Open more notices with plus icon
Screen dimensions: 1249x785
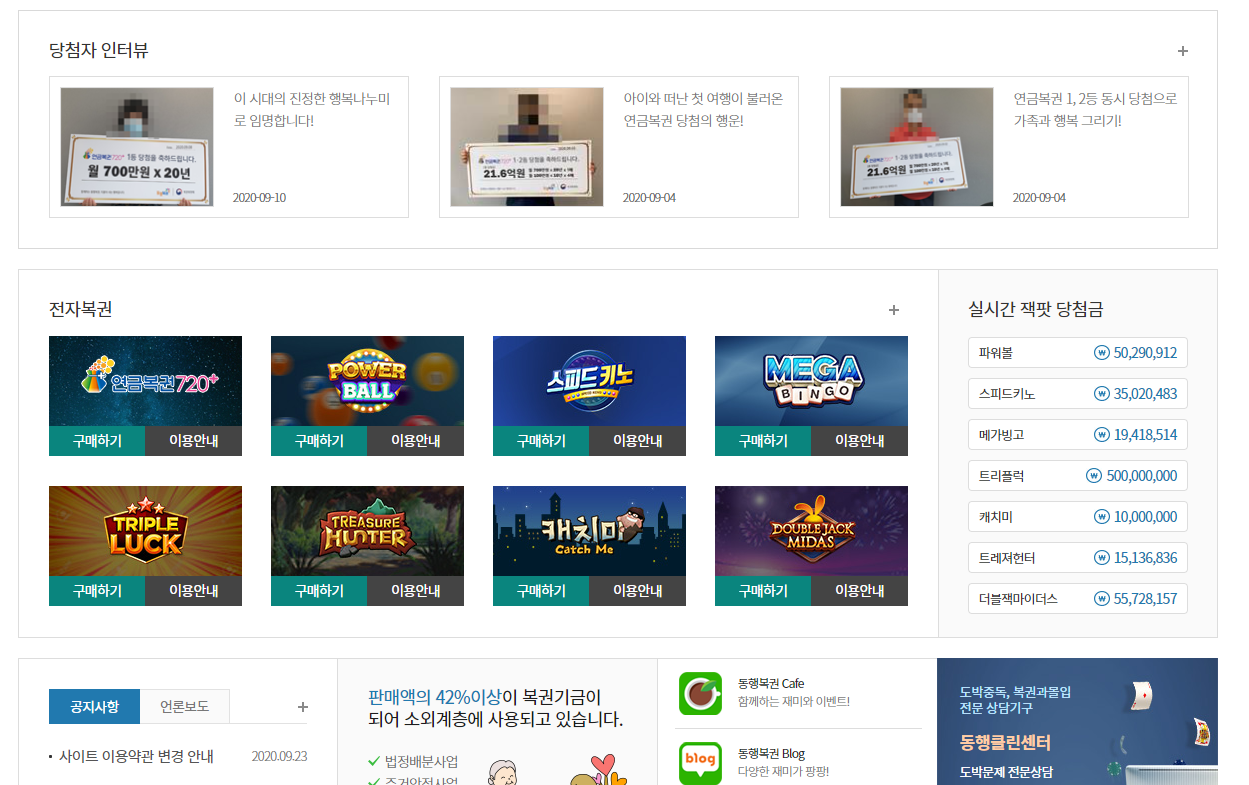[303, 707]
